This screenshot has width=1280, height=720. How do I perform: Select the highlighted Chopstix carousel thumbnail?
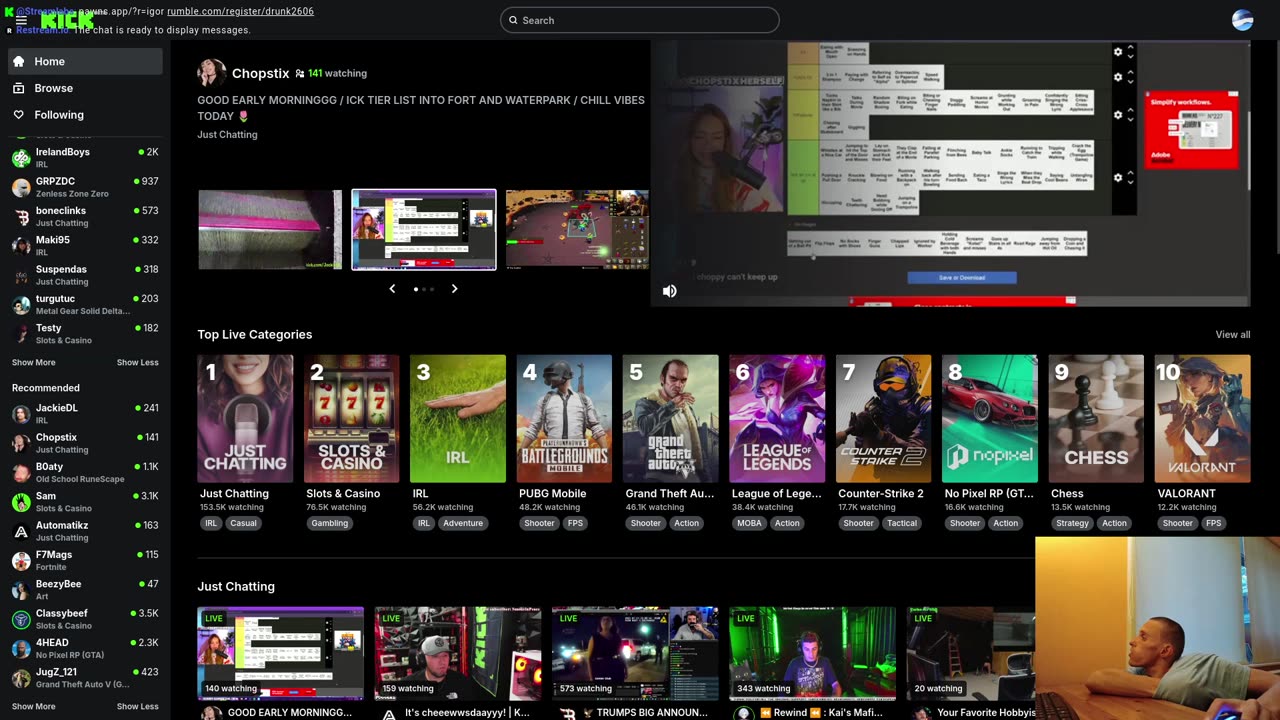[x=424, y=229]
